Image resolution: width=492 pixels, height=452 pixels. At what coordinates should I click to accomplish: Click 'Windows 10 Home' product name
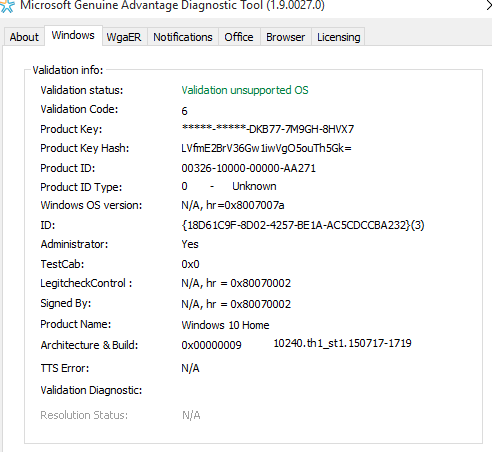[x=225, y=325]
